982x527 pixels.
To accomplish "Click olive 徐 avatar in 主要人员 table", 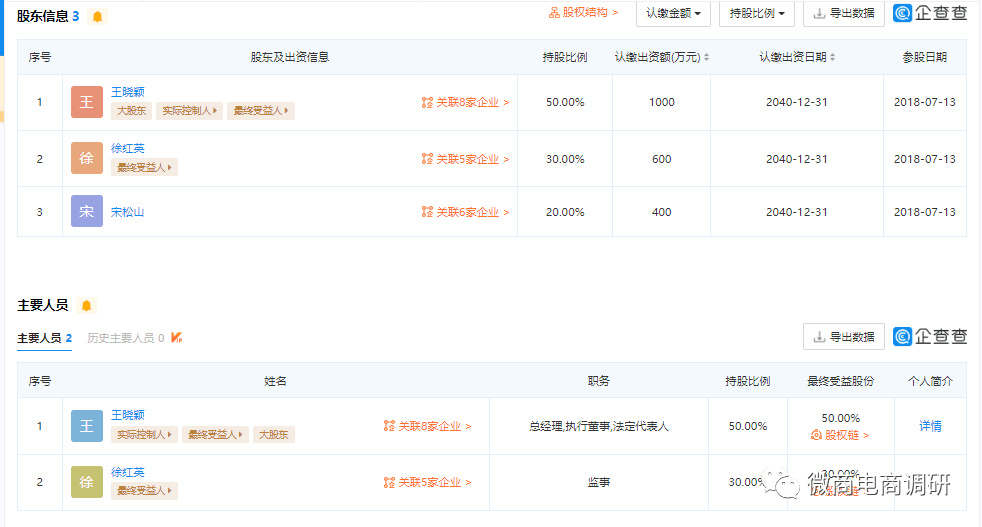I will 86,482.
